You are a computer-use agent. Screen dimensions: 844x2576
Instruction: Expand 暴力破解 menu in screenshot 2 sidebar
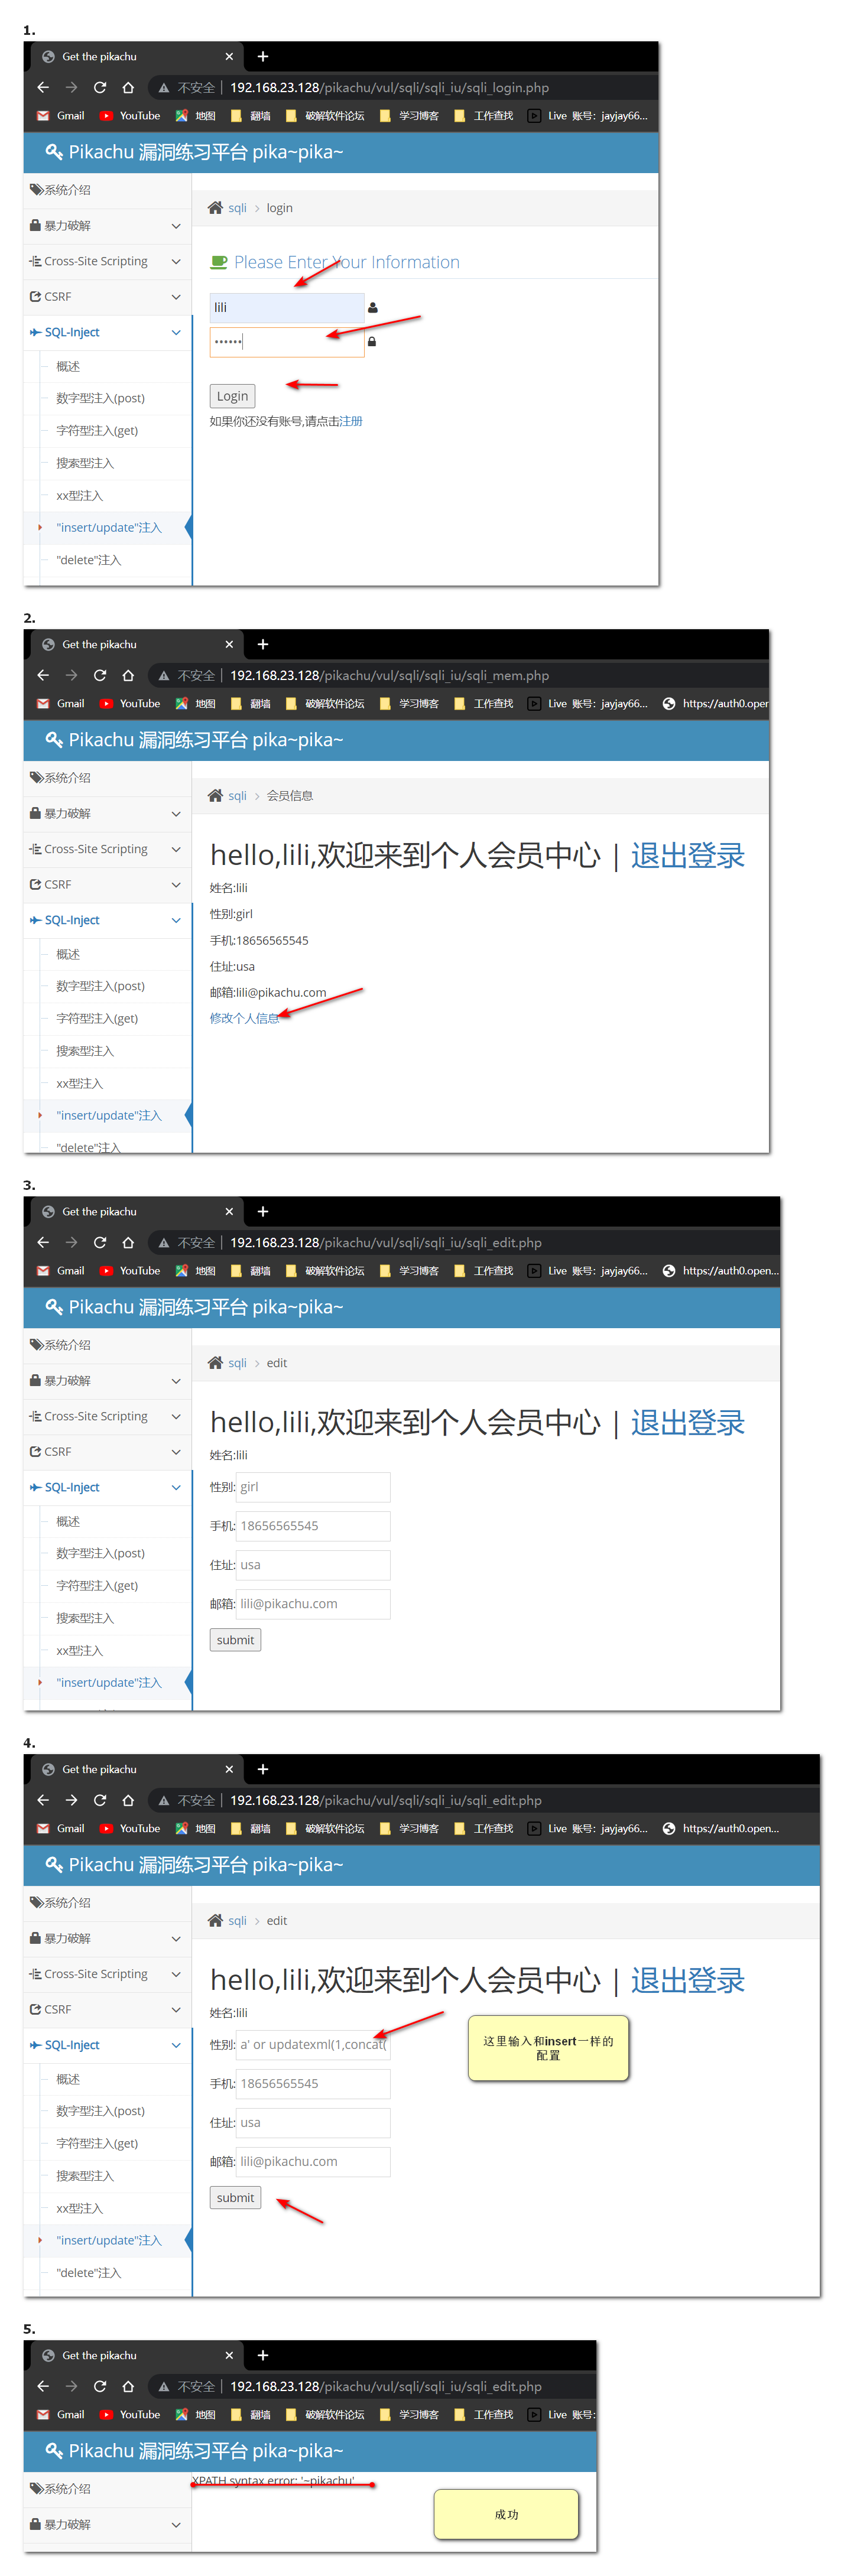(x=106, y=814)
